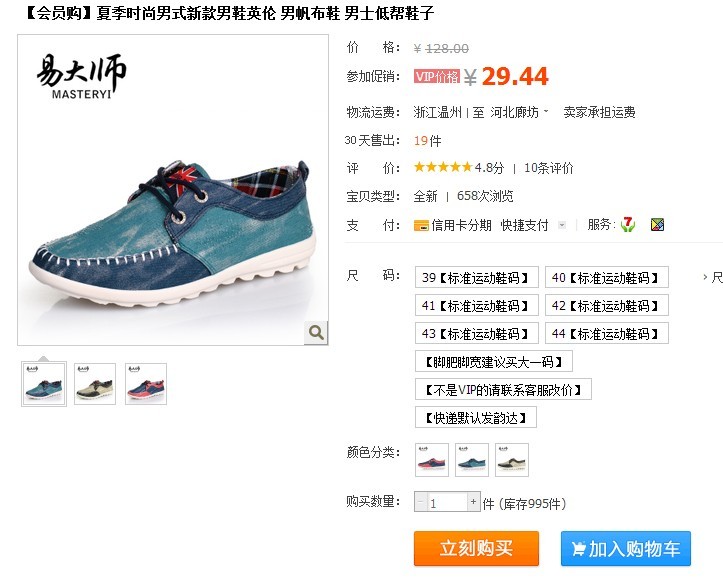Click the 易大师 MASTERYI brand logo
The width and height of the screenshot is (723, 579).
(x=81, y=77)
